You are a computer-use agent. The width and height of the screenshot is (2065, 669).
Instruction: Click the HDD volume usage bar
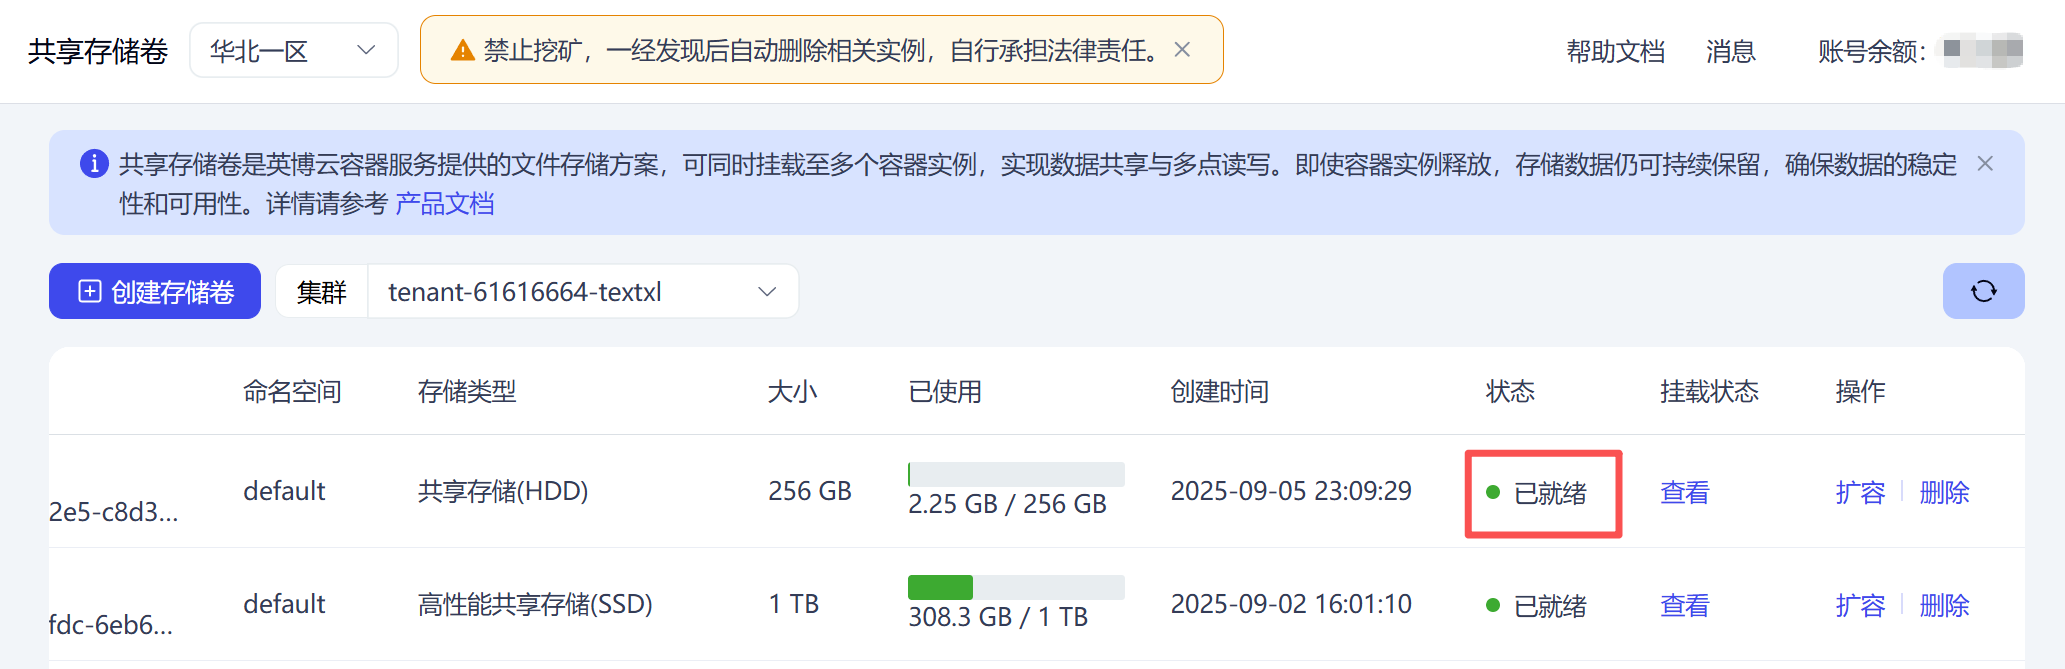point(1015,474)
